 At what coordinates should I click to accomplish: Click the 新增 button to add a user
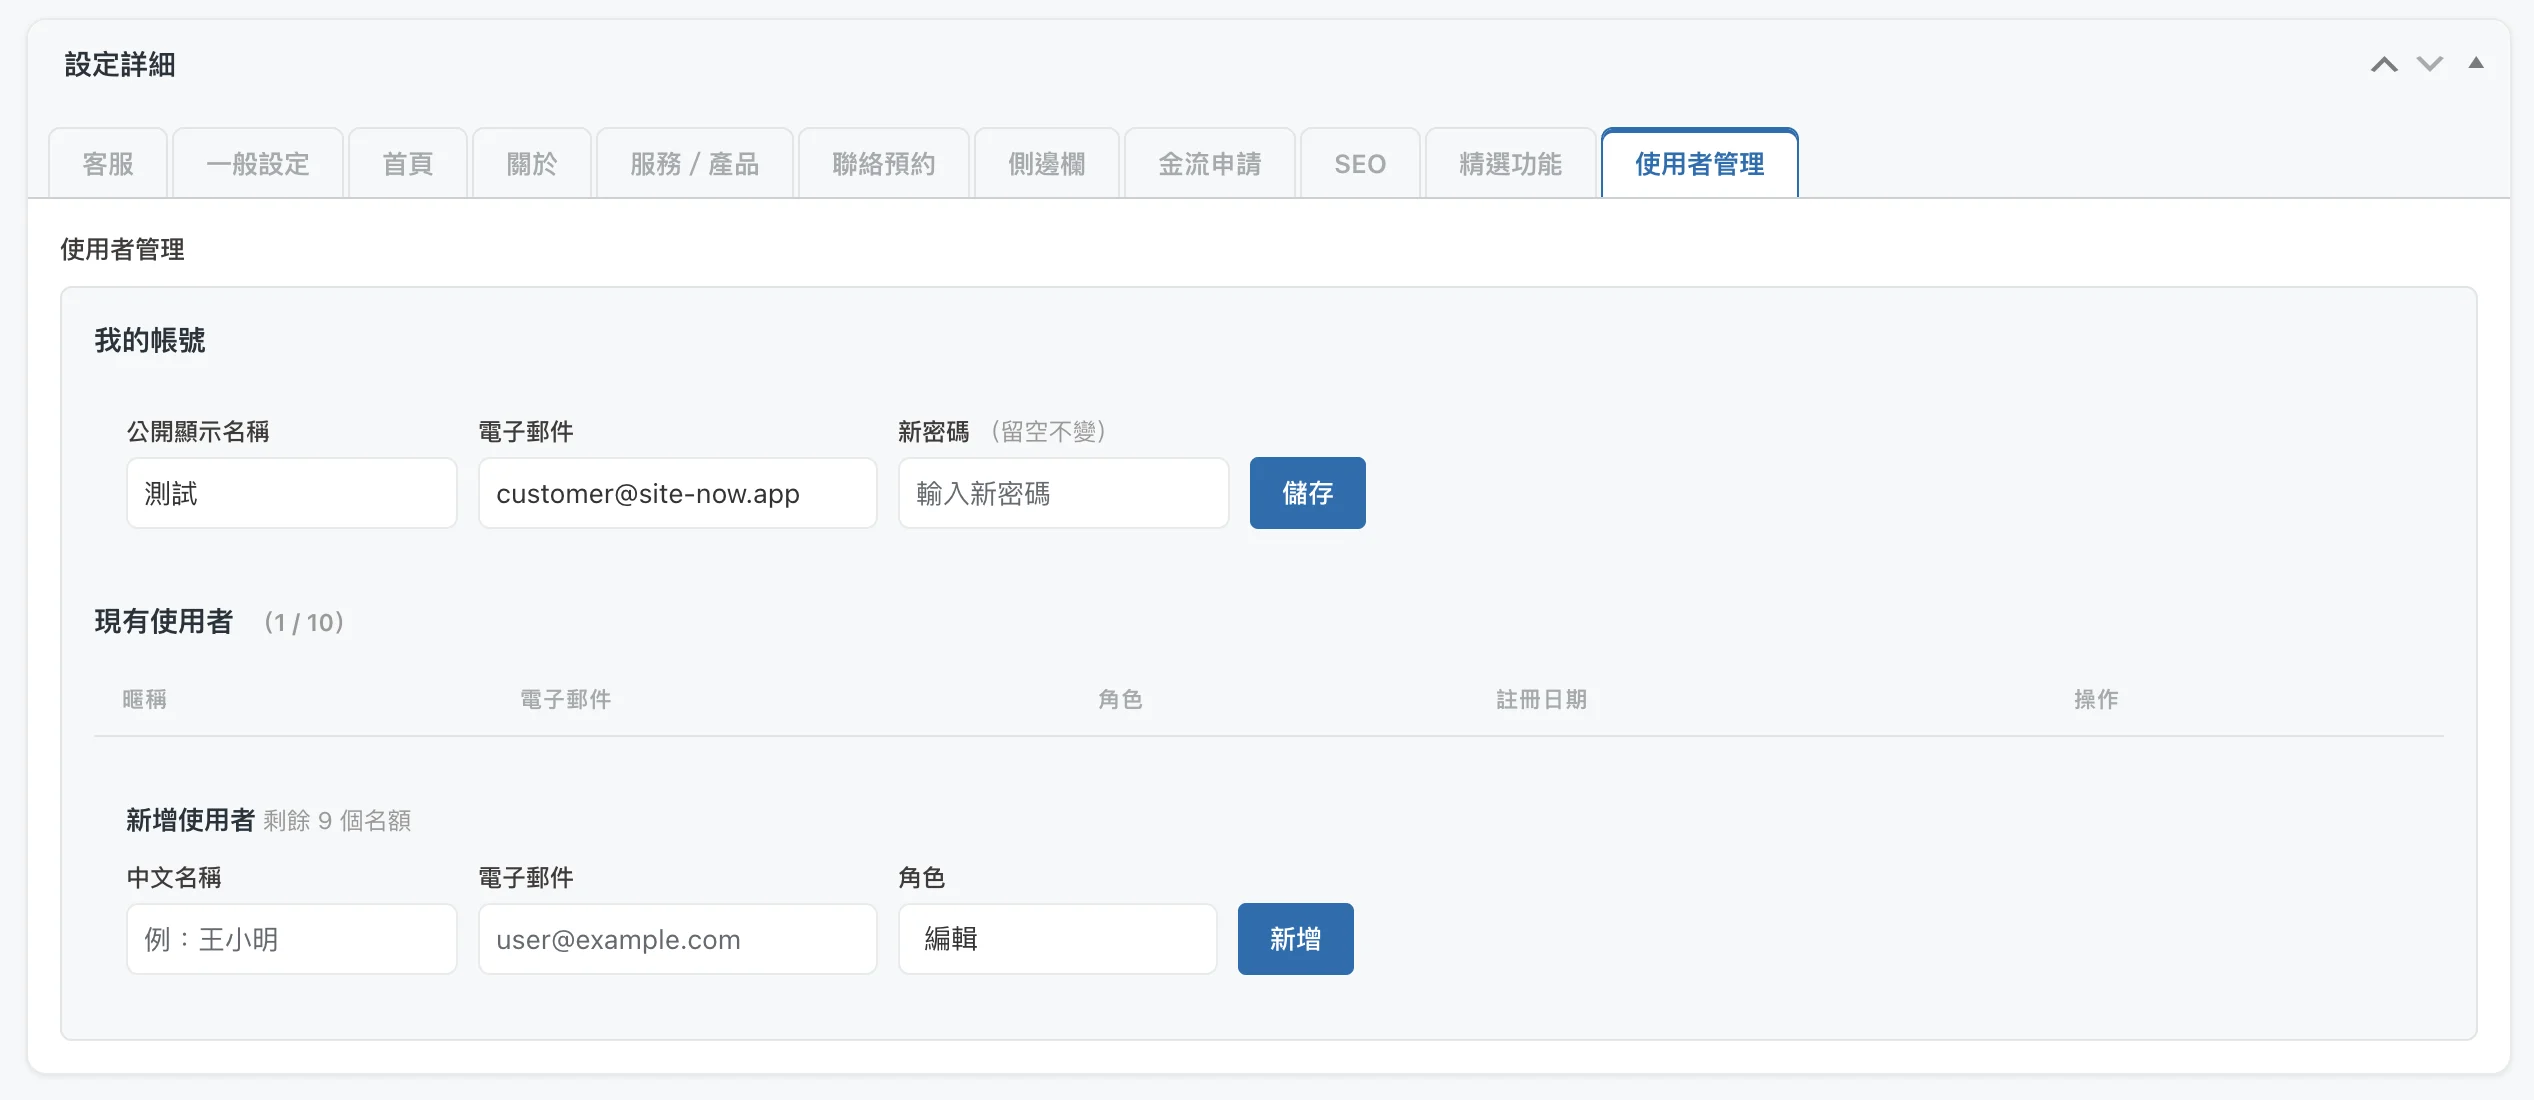point(1295,939)
